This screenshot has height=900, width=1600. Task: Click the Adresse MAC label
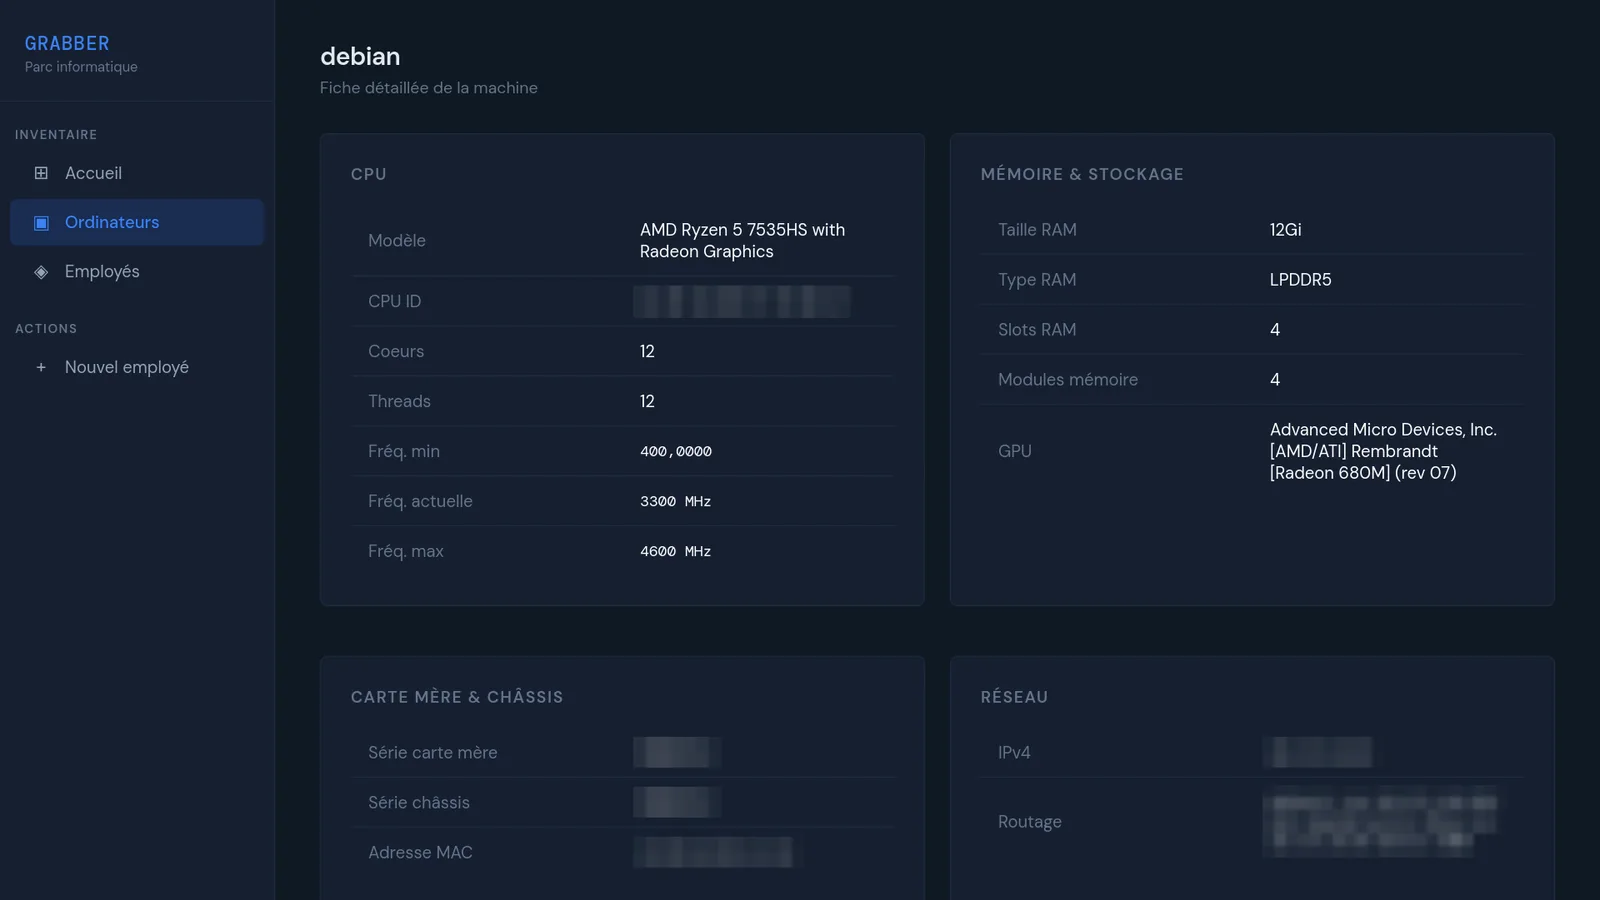coord(420,852)
